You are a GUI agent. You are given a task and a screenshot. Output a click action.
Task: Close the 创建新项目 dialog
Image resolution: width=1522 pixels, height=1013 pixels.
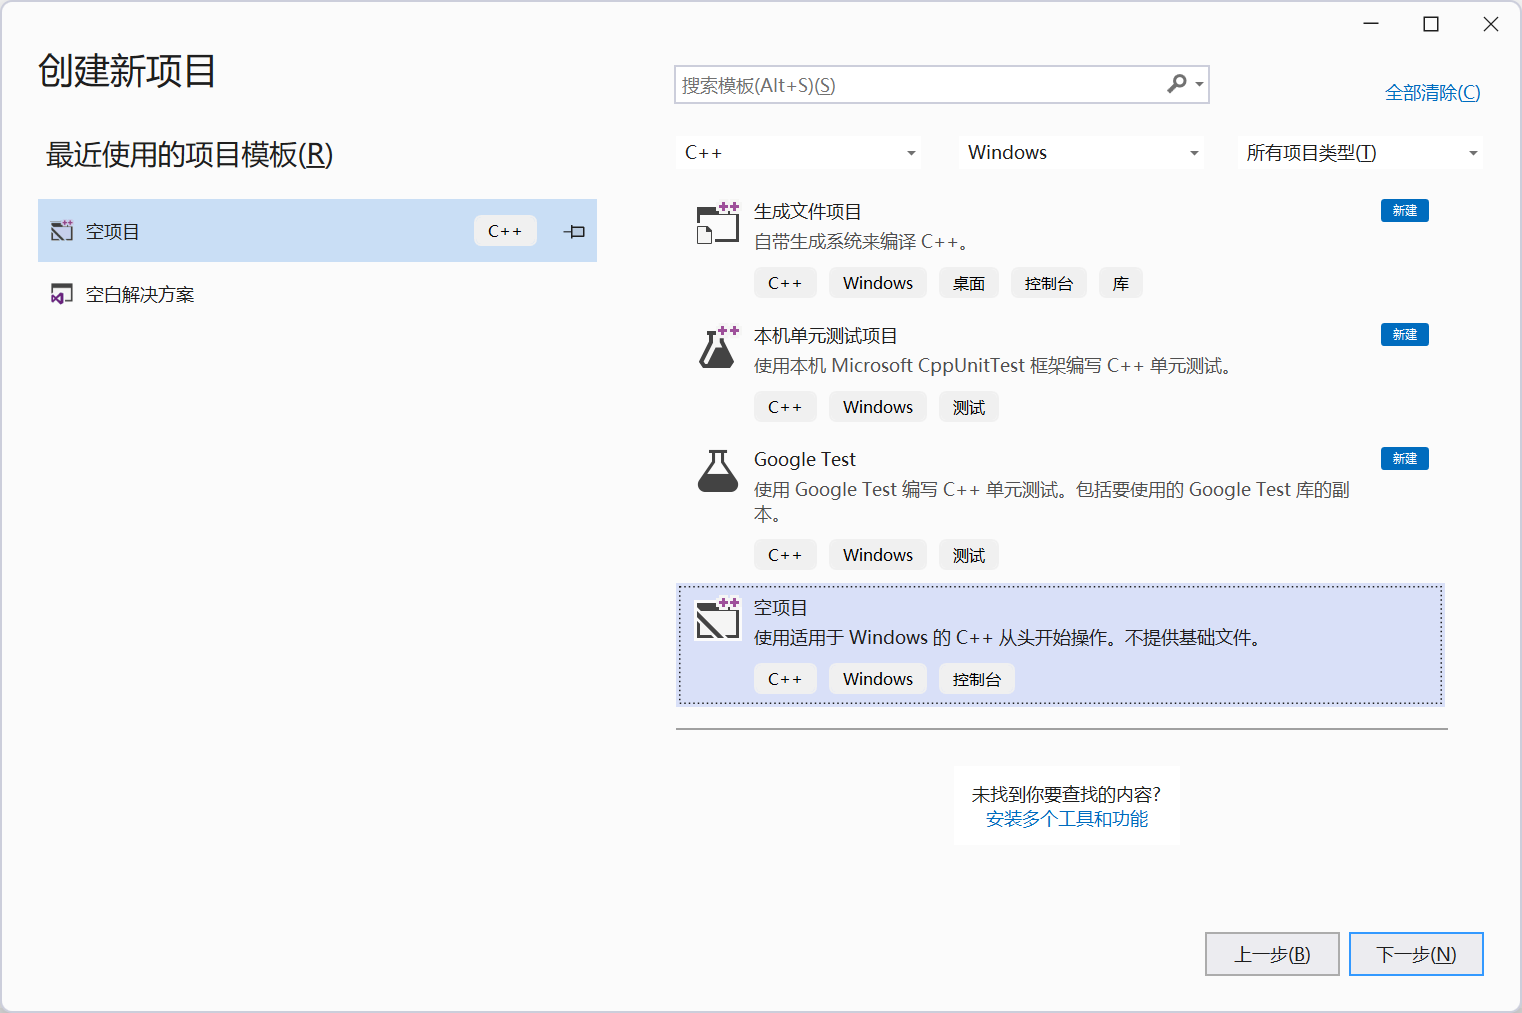[x=1490, y=24]
